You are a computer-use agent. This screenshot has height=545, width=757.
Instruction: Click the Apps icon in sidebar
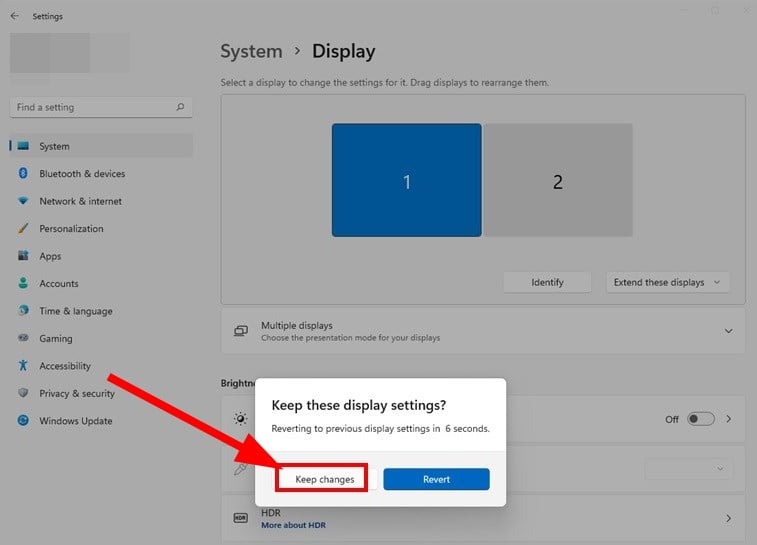click(x=23, y=255)
